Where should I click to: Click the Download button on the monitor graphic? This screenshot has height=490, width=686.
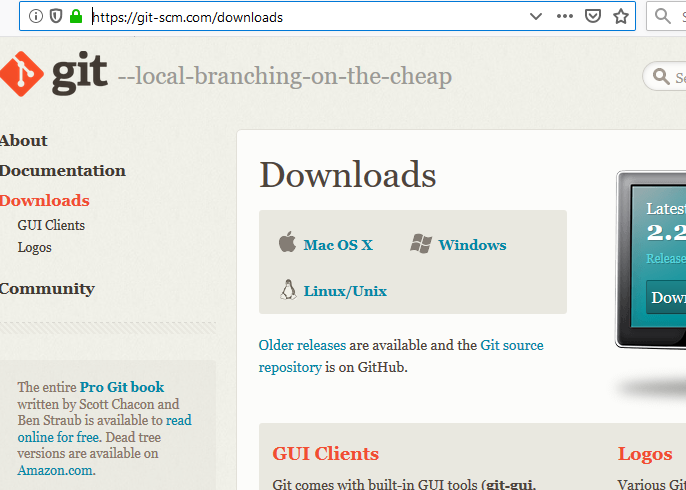coord(666,297)
